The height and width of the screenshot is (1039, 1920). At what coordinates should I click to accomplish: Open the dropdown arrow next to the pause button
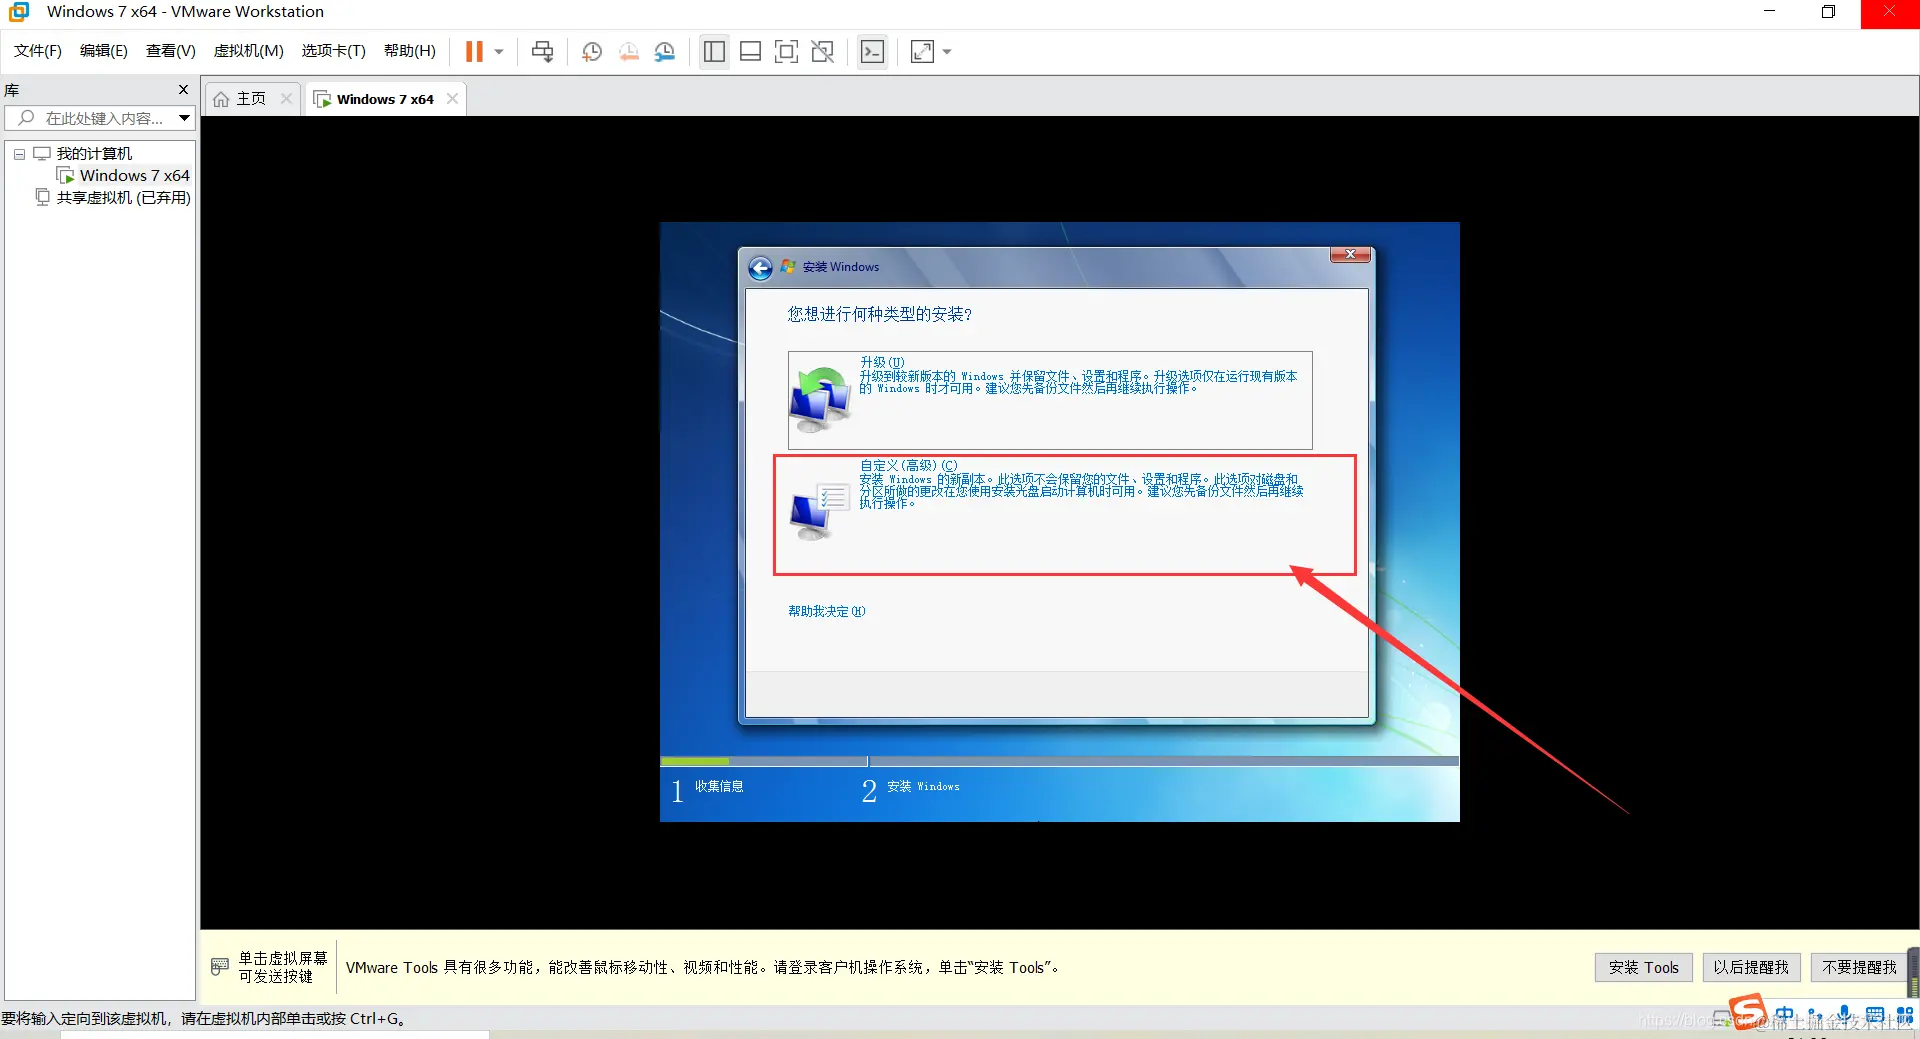pyautogui.click(x=499, y=51)
